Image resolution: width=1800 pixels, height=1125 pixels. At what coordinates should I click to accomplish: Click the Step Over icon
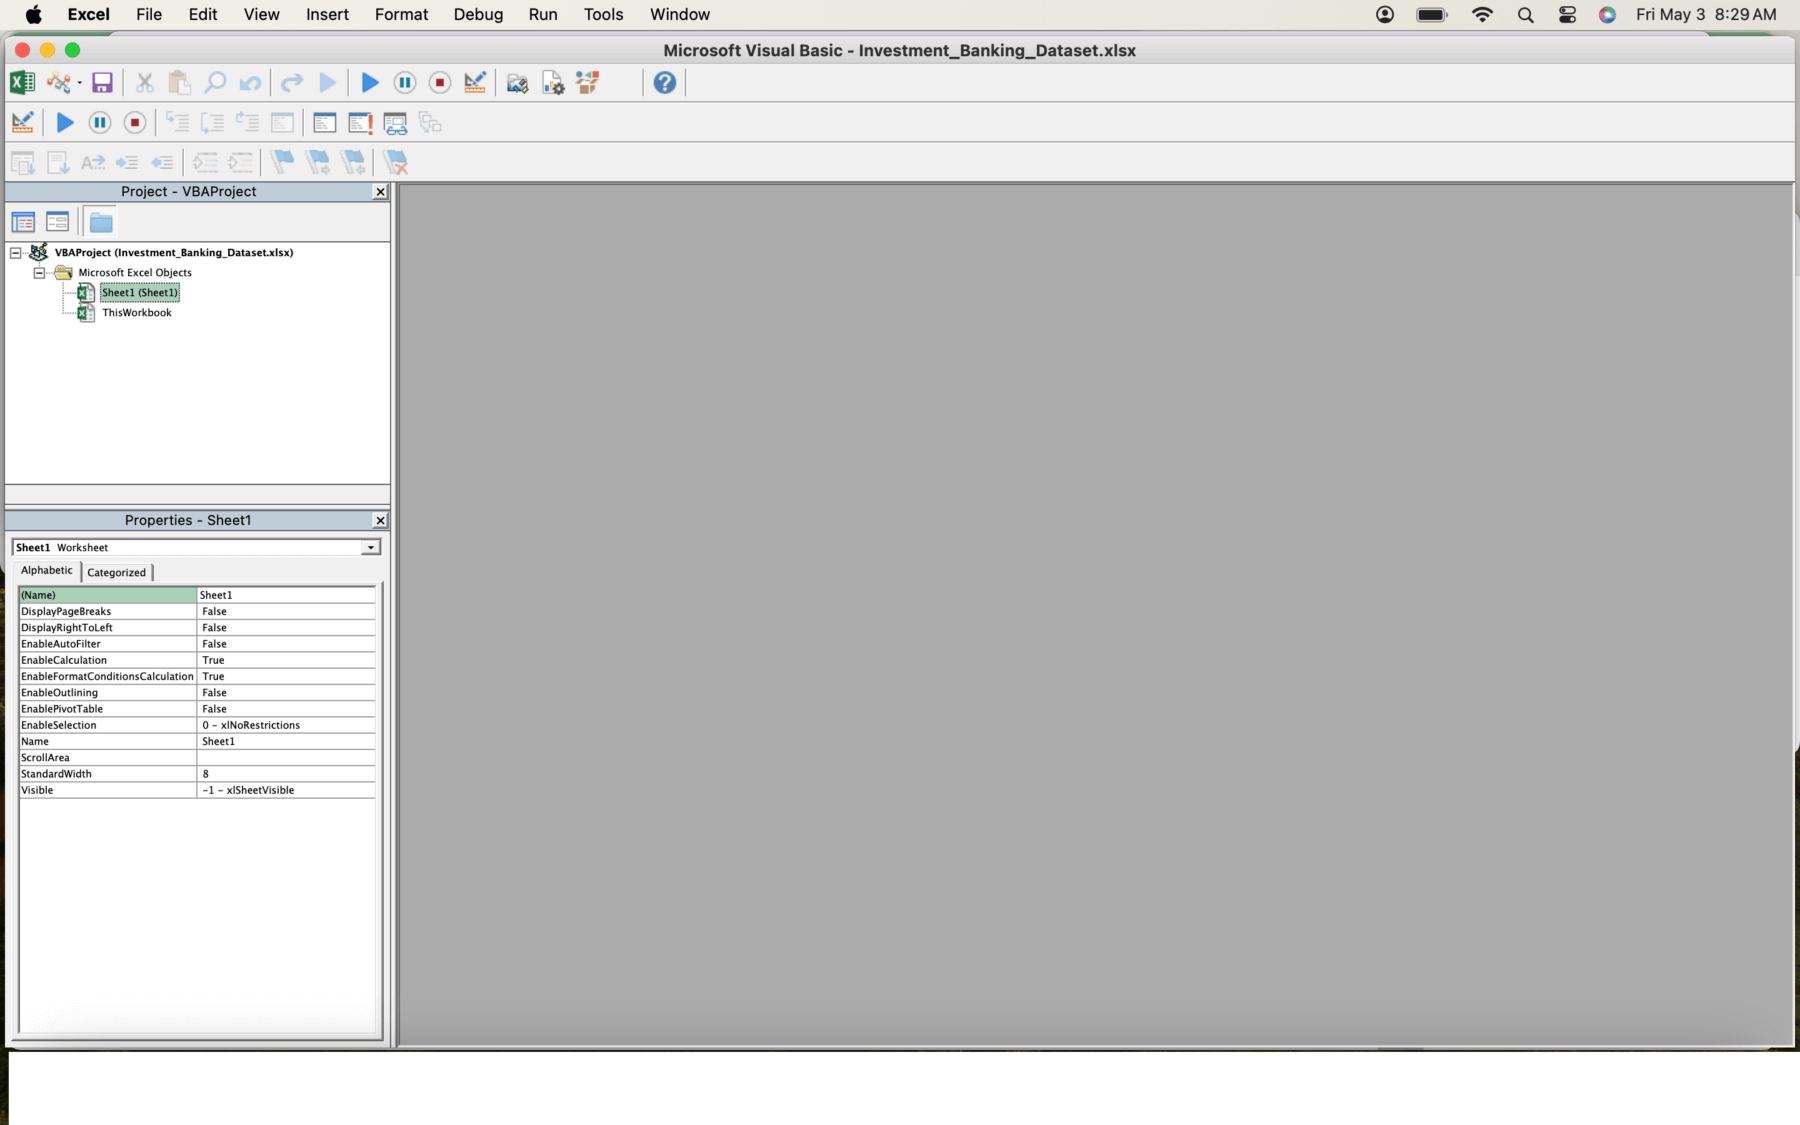[x=212, y=123]
